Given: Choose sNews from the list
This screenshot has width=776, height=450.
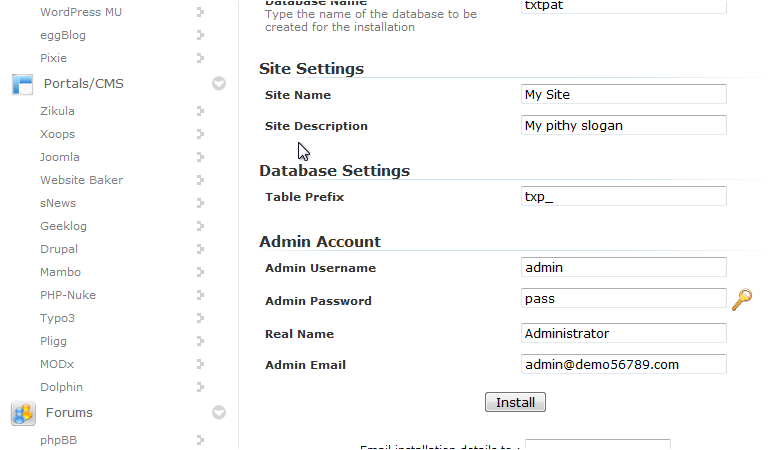Looking at the screenshot, I should click(x=58, y=203).
